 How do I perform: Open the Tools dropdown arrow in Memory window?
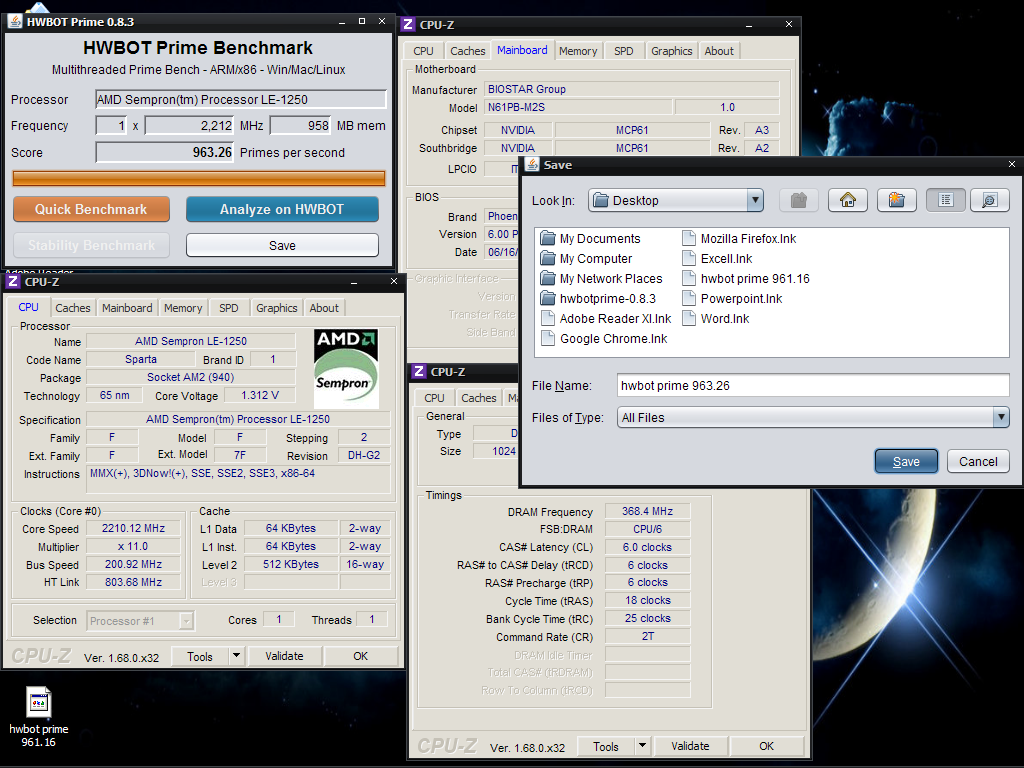click(x=643, y=746)
